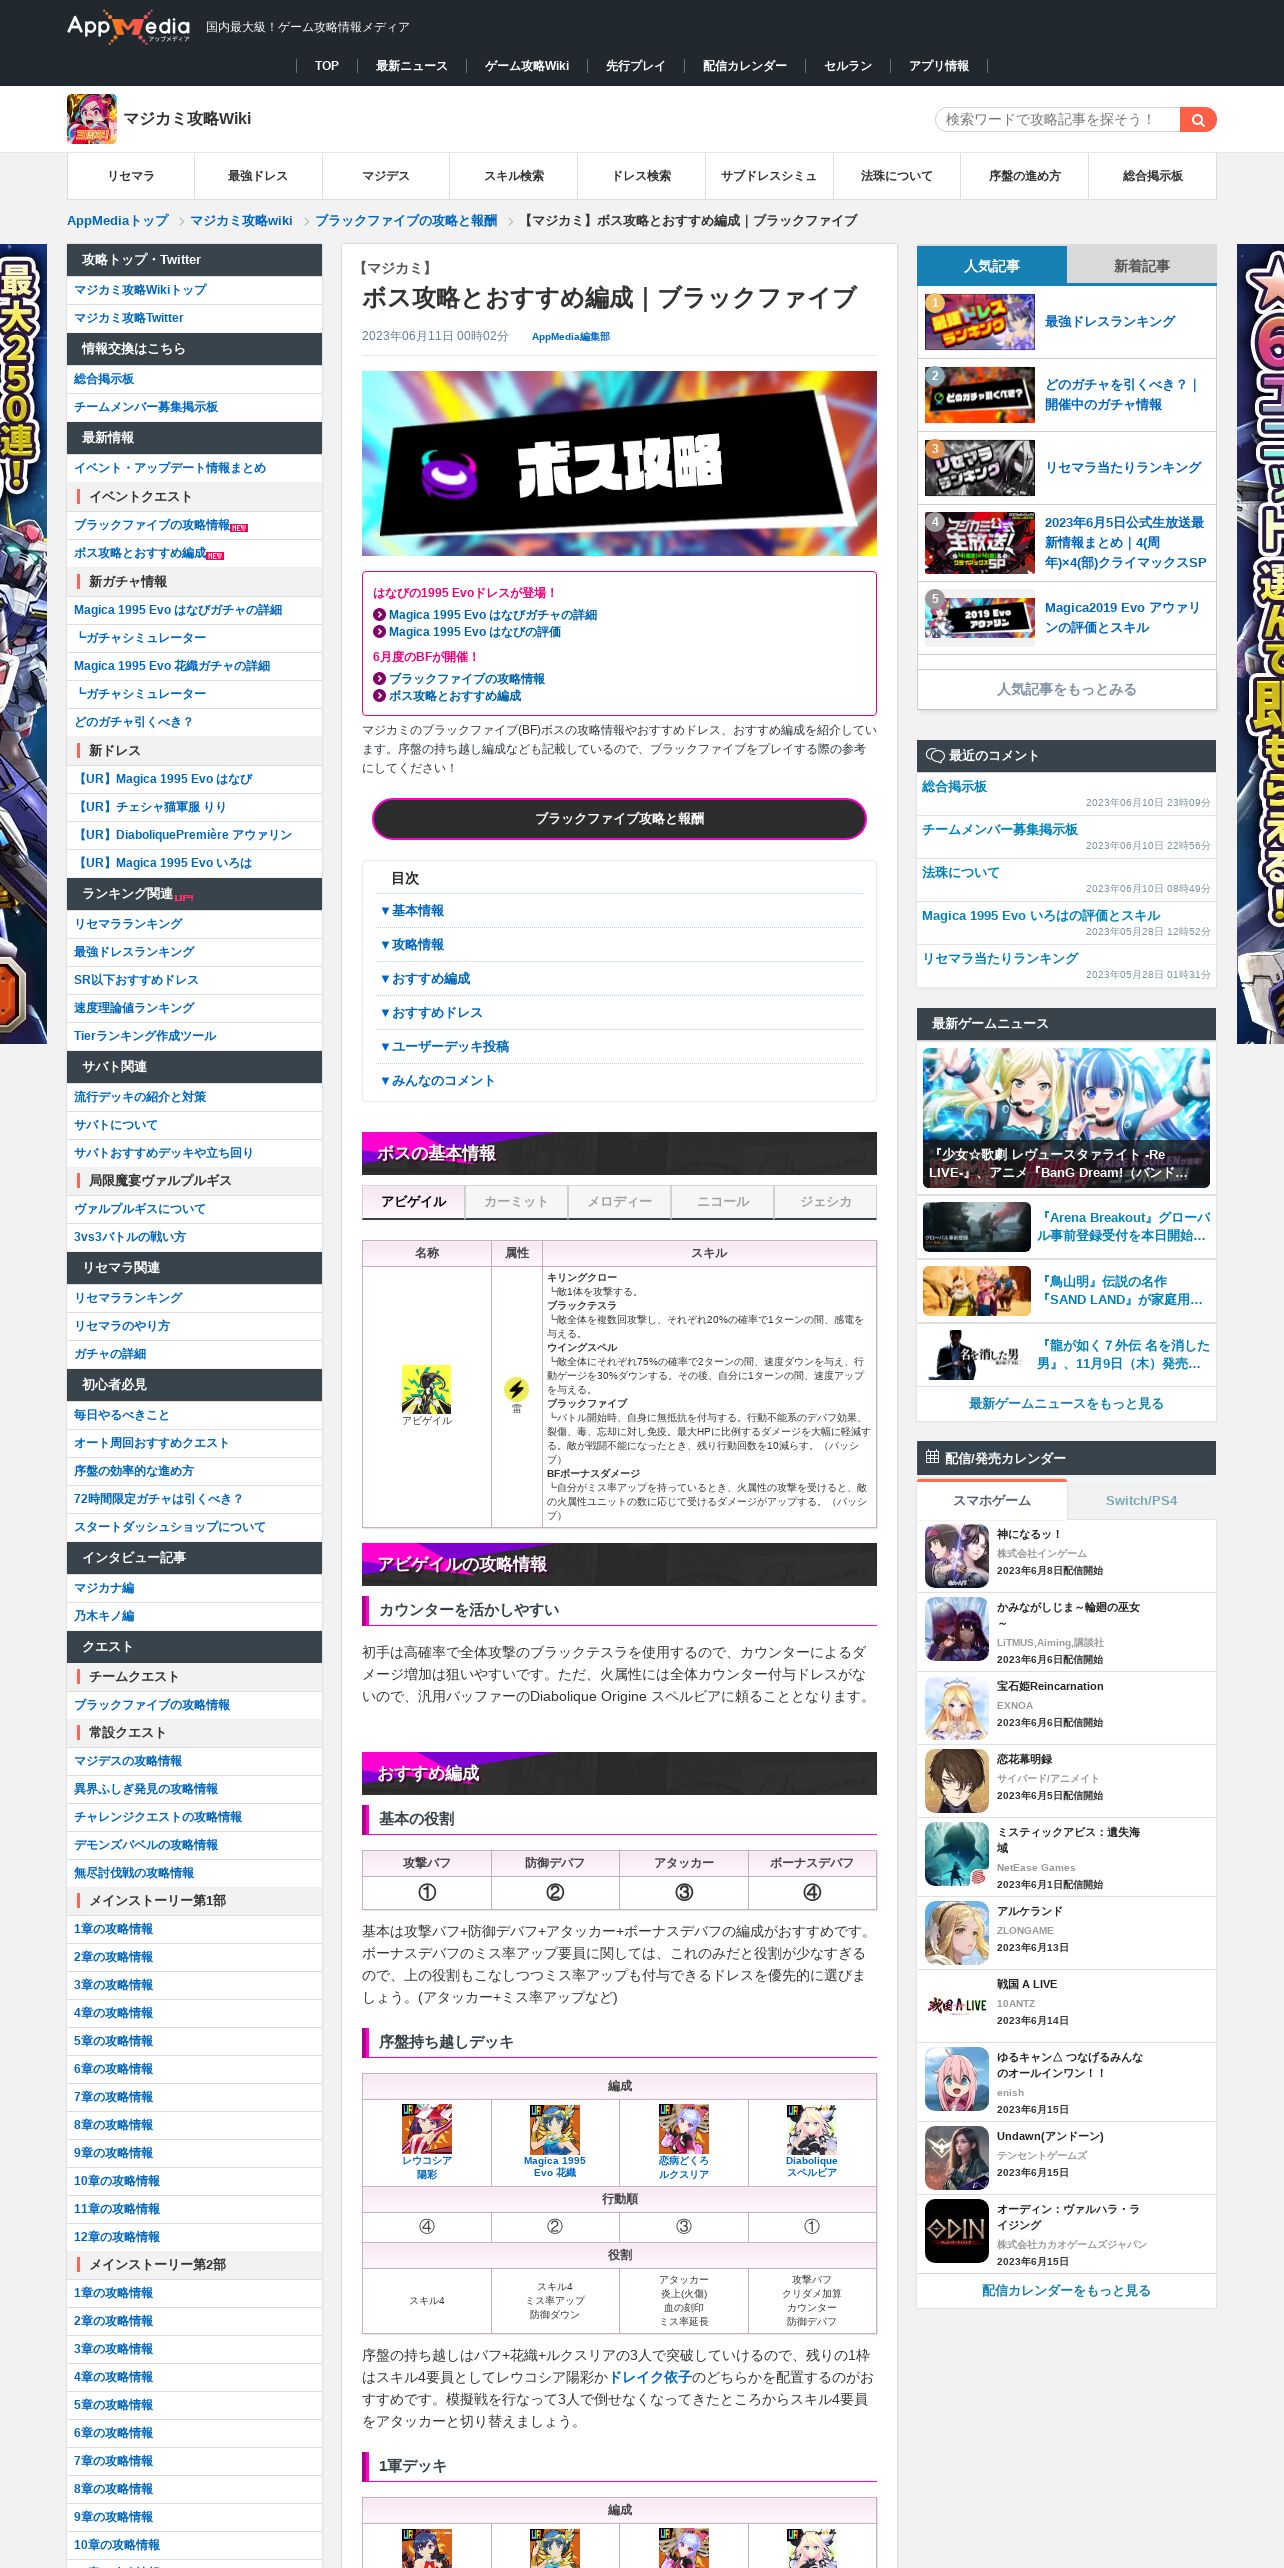This screenshot has width=1284, height=2568.
Task: Open 最強ドレスランキング thumbnail in 人気記事
Action: tap(980, 322)
